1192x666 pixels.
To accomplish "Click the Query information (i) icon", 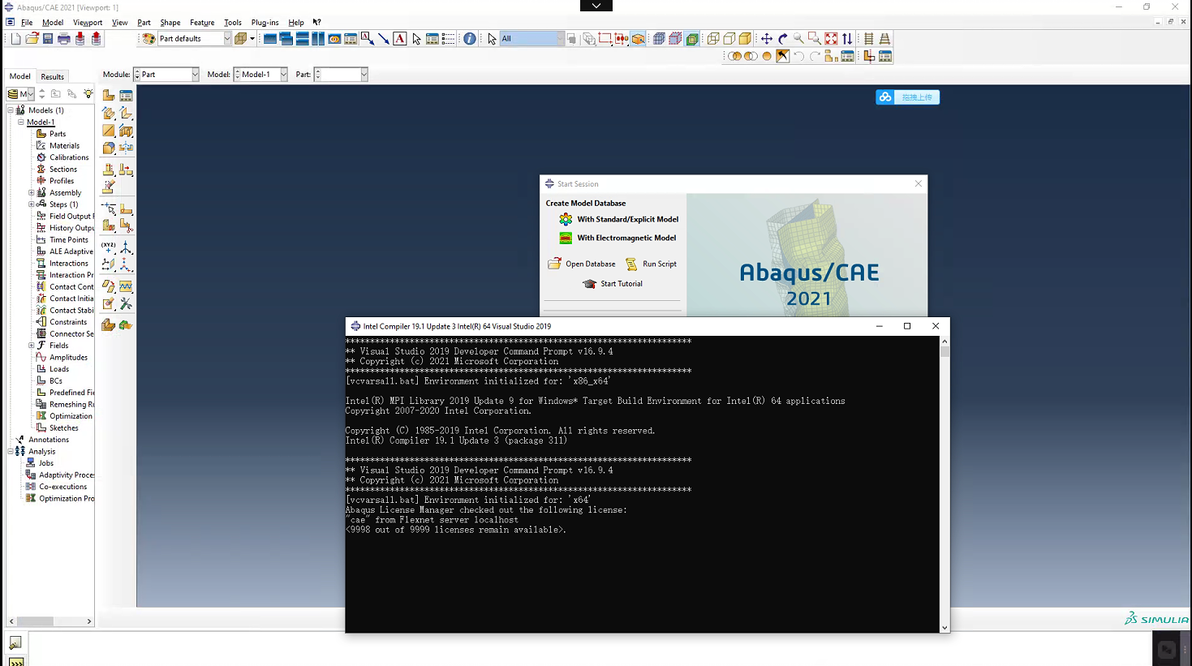I will 470,39.
